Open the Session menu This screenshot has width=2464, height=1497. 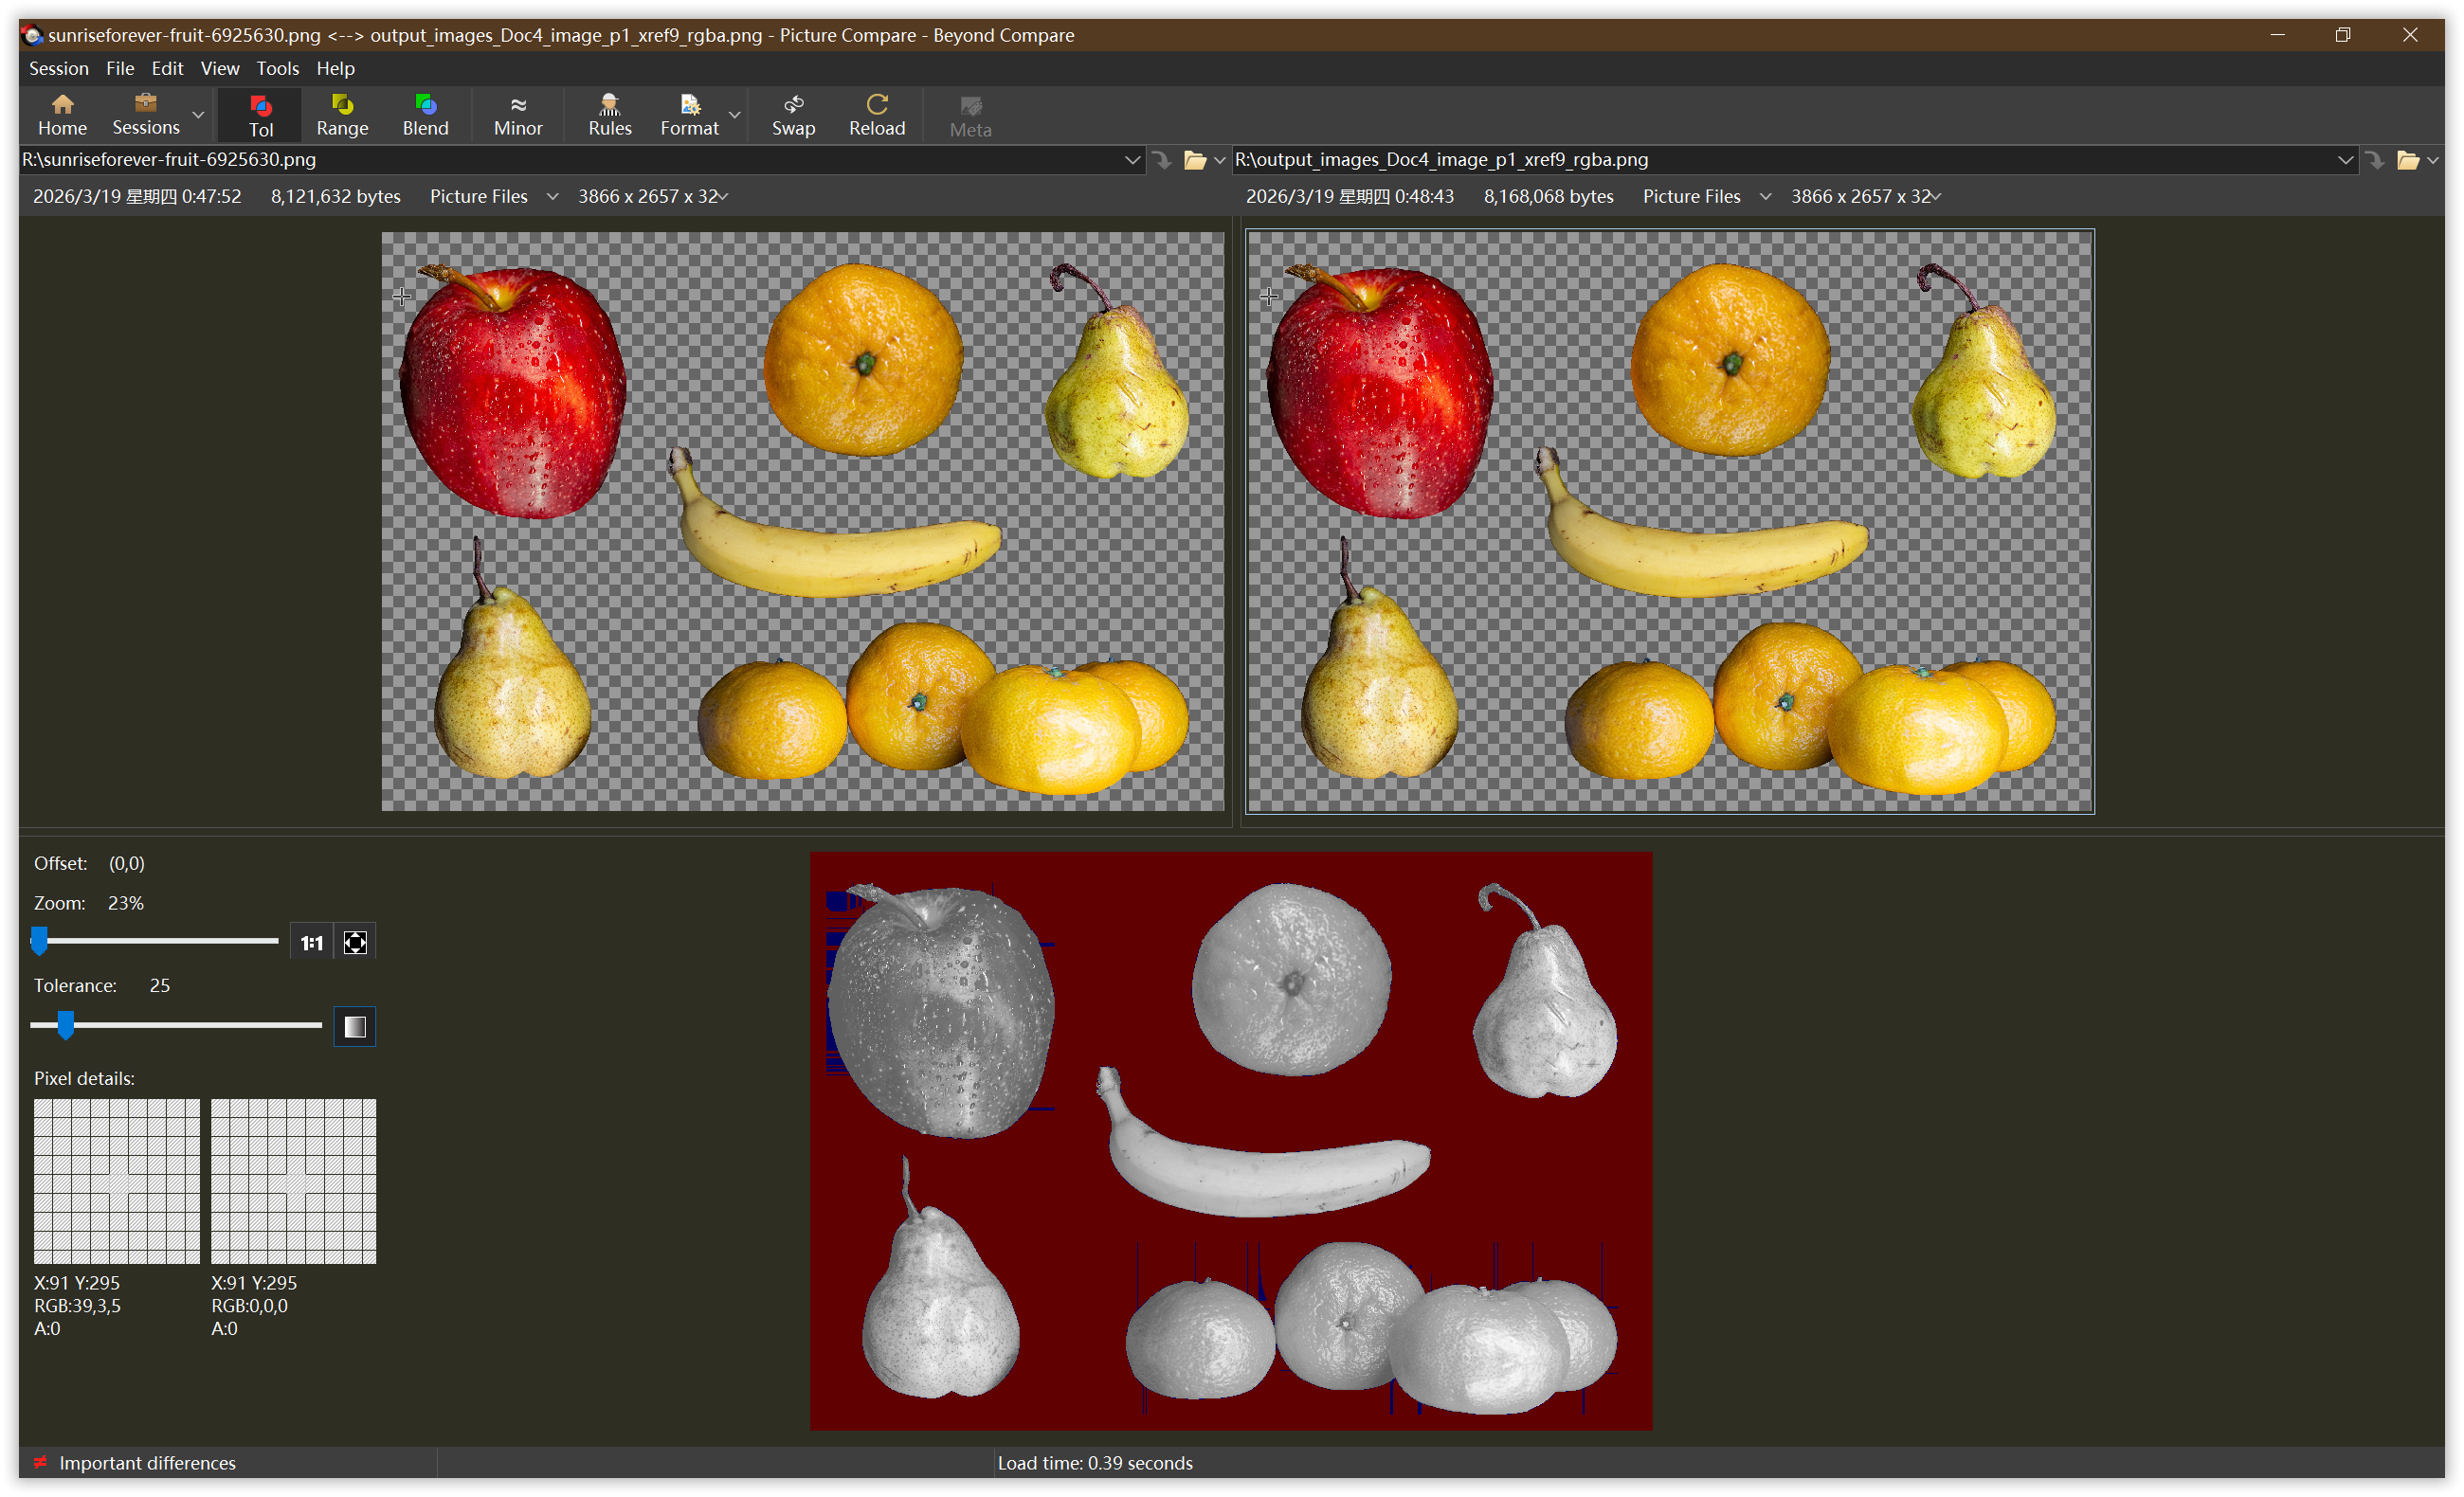coord(58,68)
